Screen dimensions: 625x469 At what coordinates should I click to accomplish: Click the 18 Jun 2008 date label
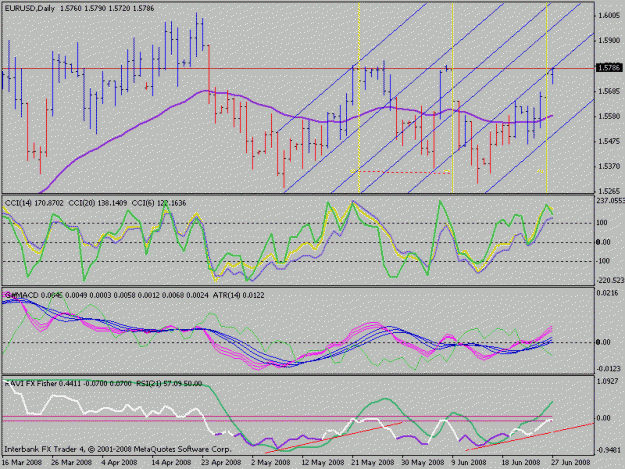[x=521, y=463]
